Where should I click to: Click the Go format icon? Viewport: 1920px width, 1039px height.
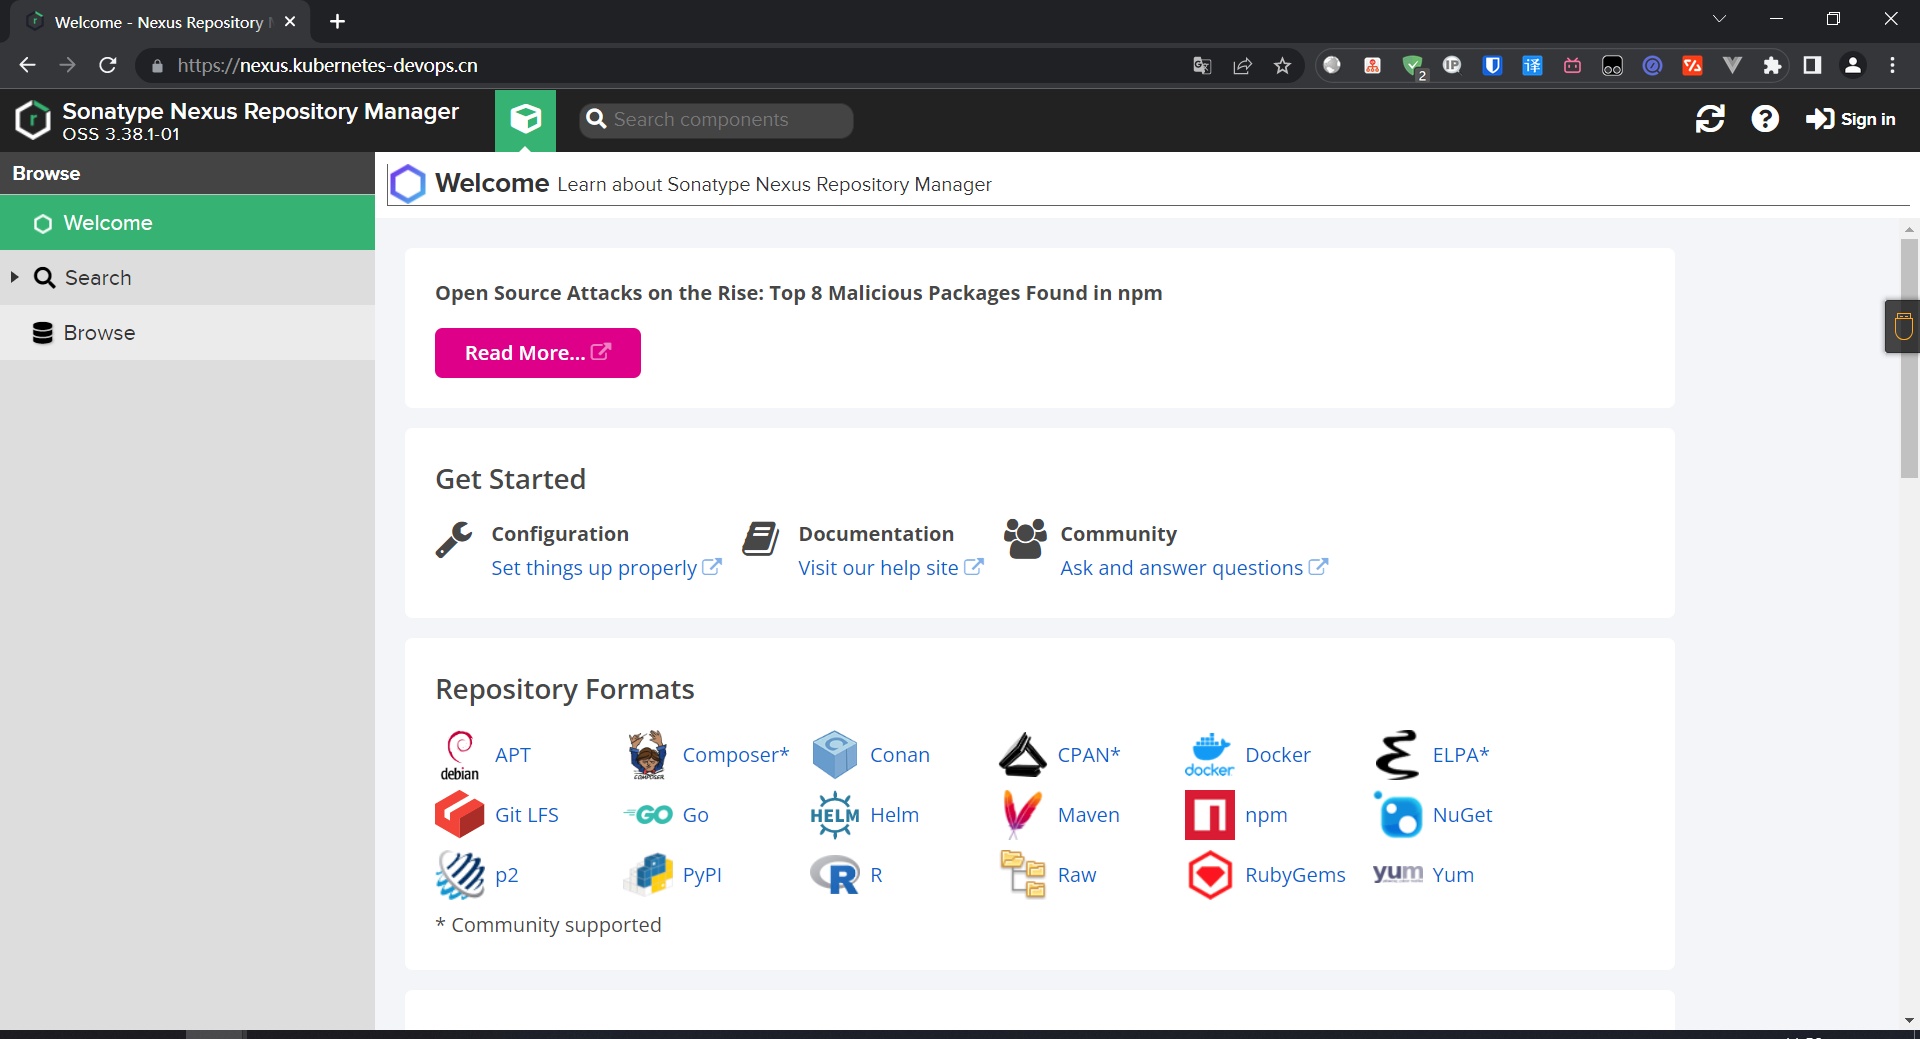pos(647,815)
